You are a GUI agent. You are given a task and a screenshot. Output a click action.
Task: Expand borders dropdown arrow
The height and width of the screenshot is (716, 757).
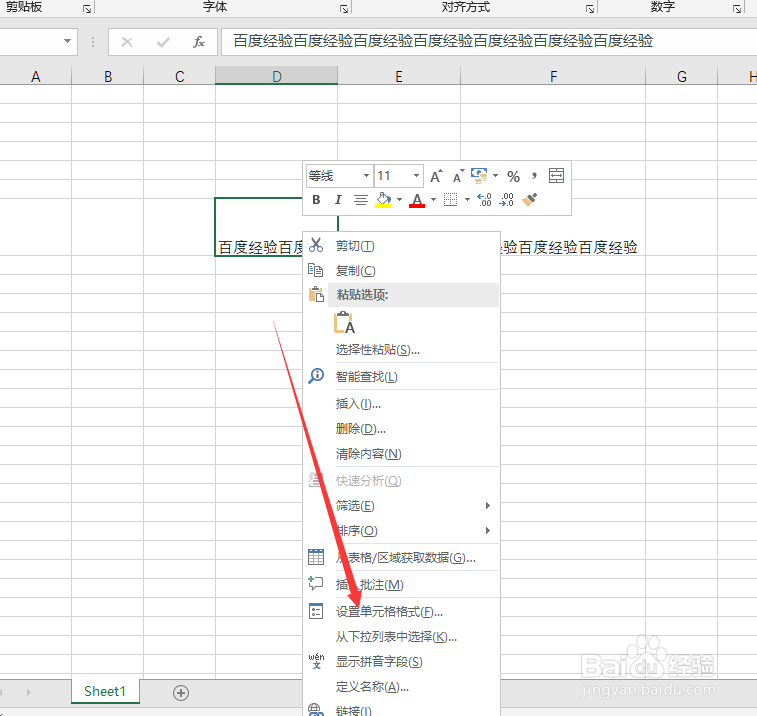point(467,199)
